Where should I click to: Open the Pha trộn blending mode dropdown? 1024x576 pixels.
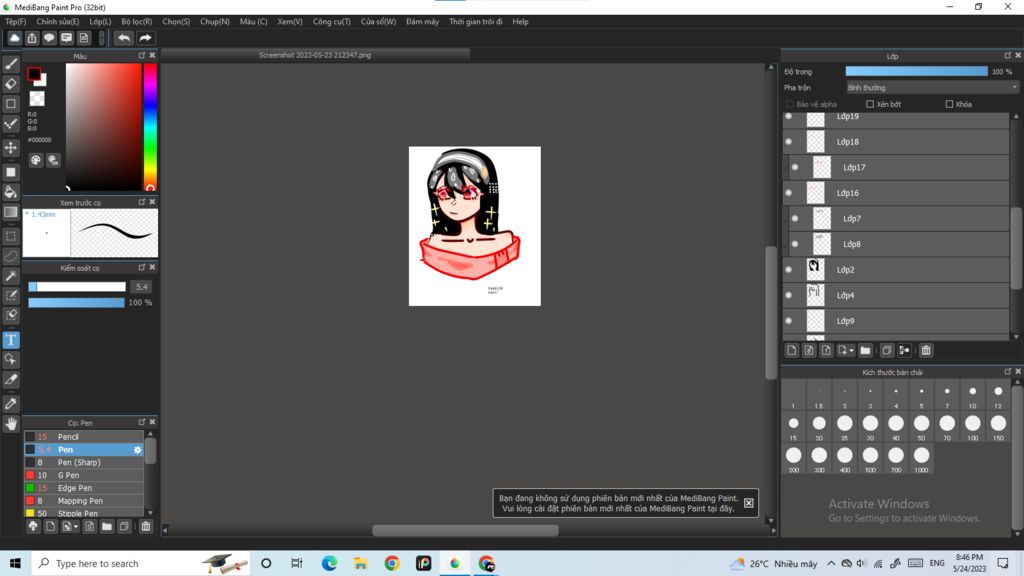931,88
